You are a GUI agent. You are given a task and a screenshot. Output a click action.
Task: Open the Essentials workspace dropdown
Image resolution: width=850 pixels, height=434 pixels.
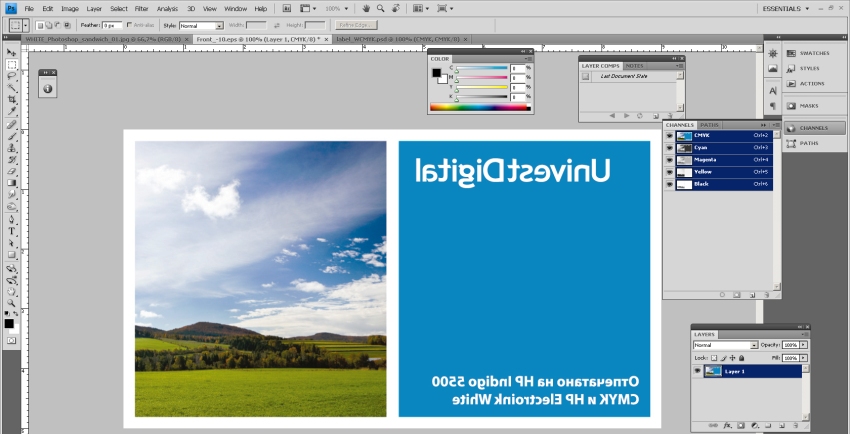pyautogui.click(x=785, y=9)
